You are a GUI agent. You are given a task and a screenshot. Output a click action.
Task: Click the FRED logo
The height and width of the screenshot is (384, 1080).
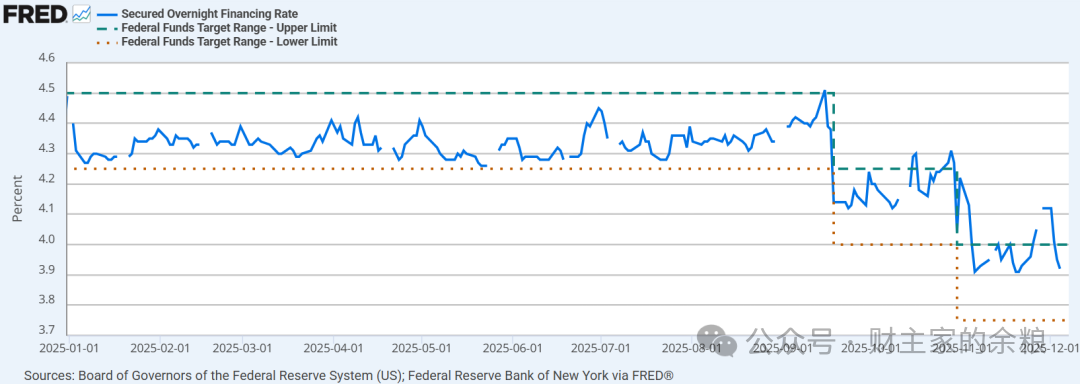point(36,13)
